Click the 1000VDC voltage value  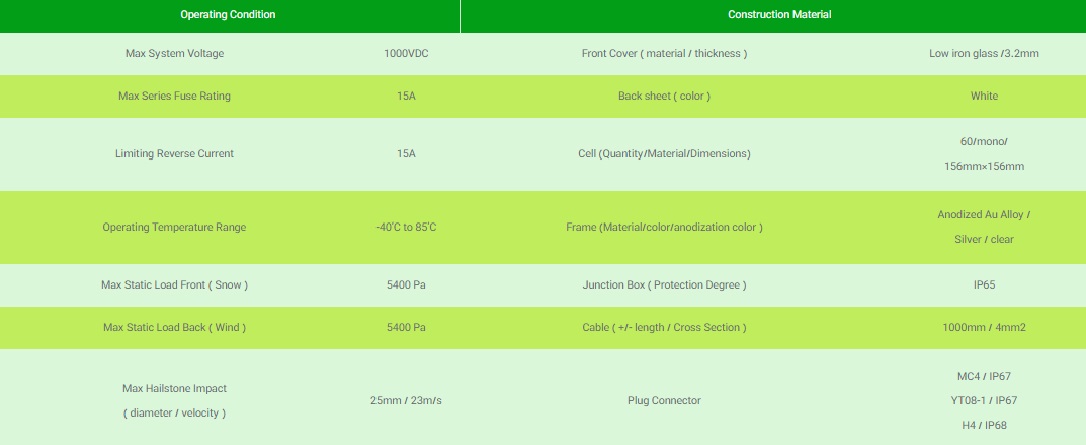(406, 53)
